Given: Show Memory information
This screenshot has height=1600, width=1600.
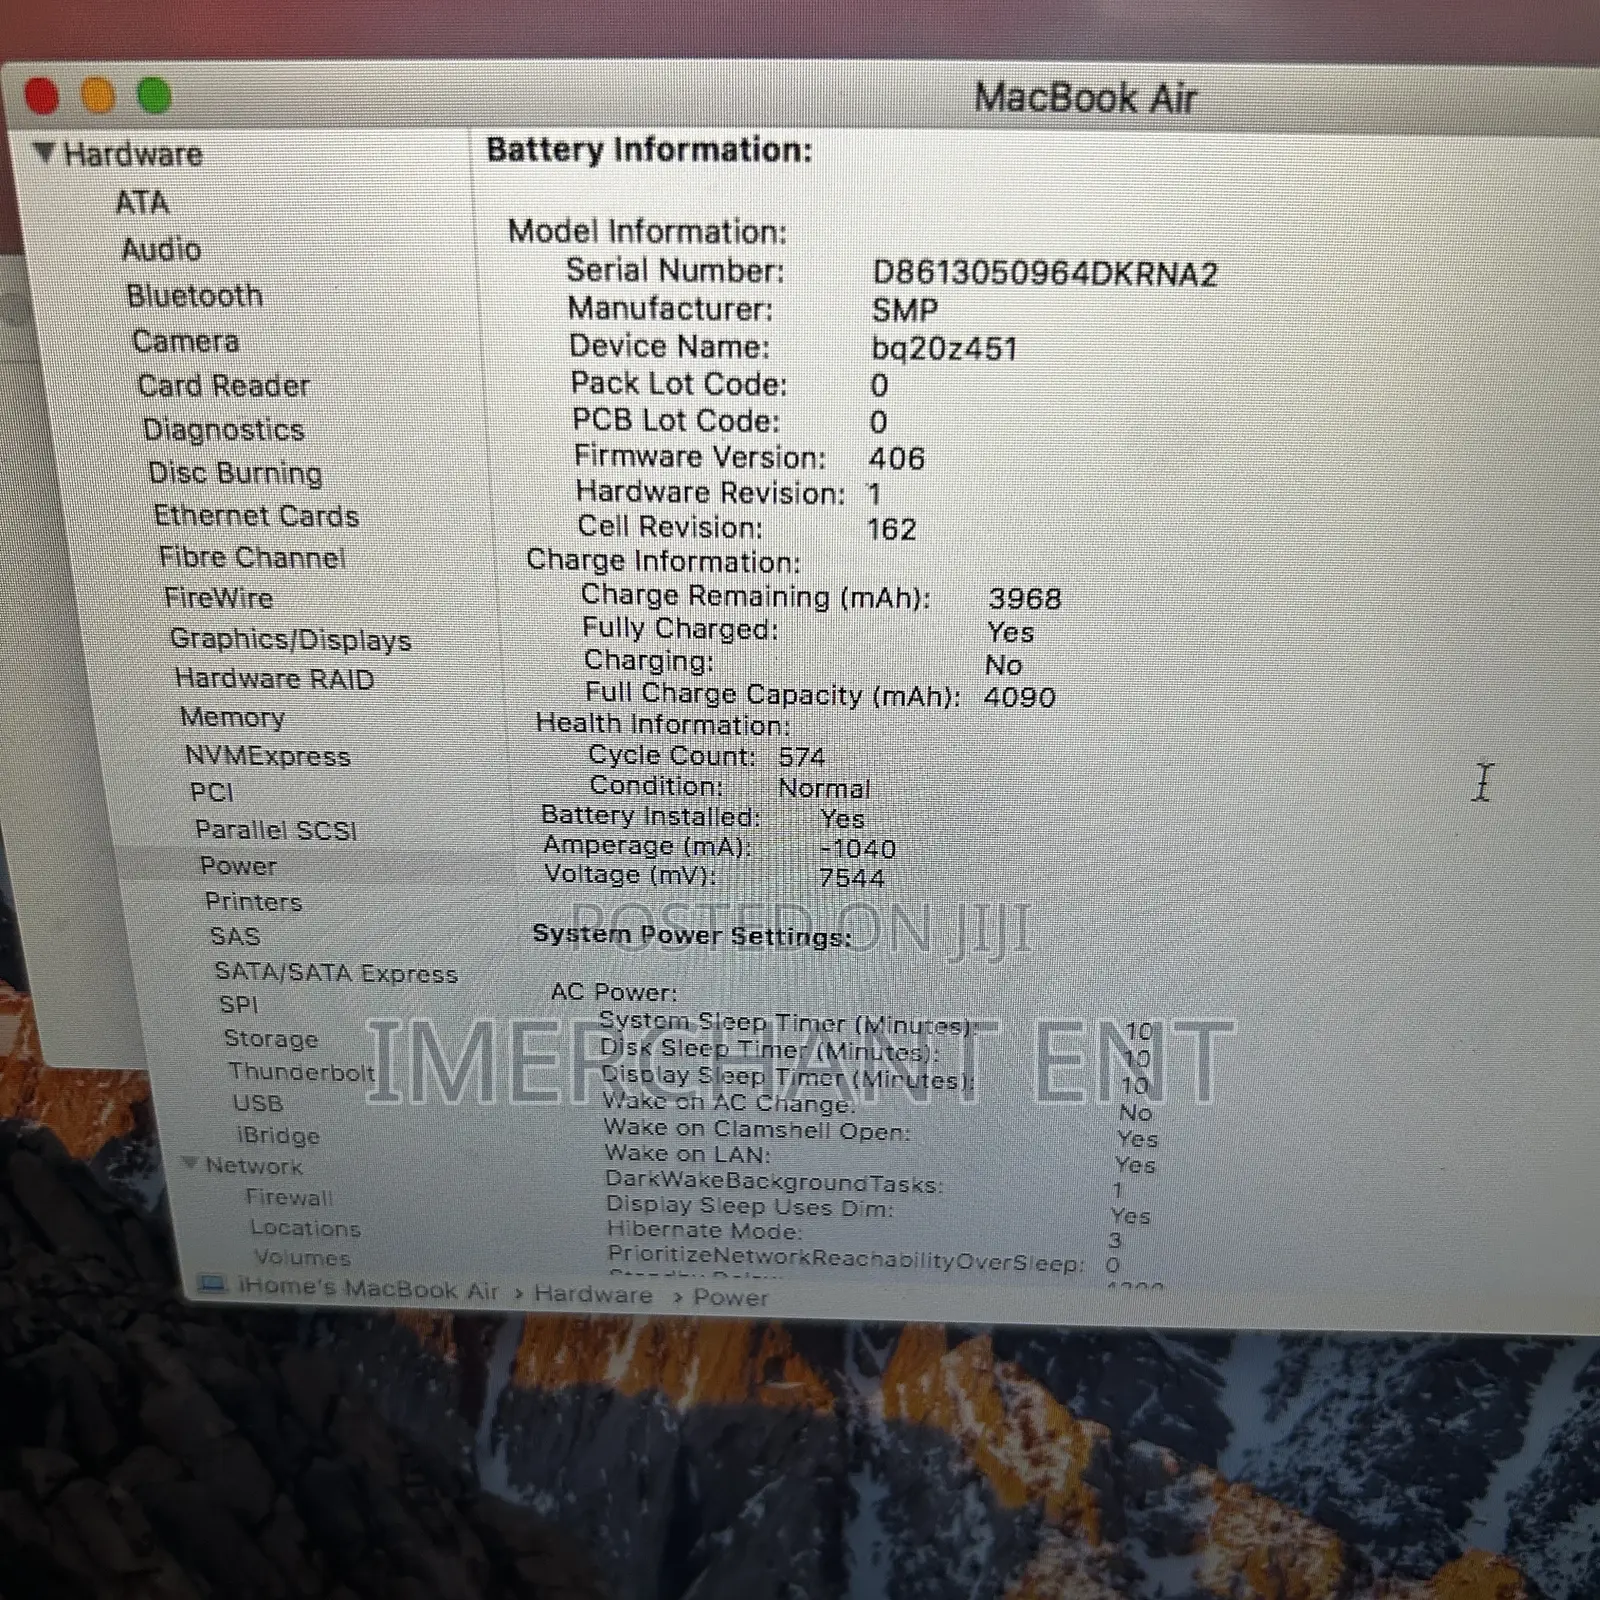Looking at the screenshot, I should click(x=232, y=717).
